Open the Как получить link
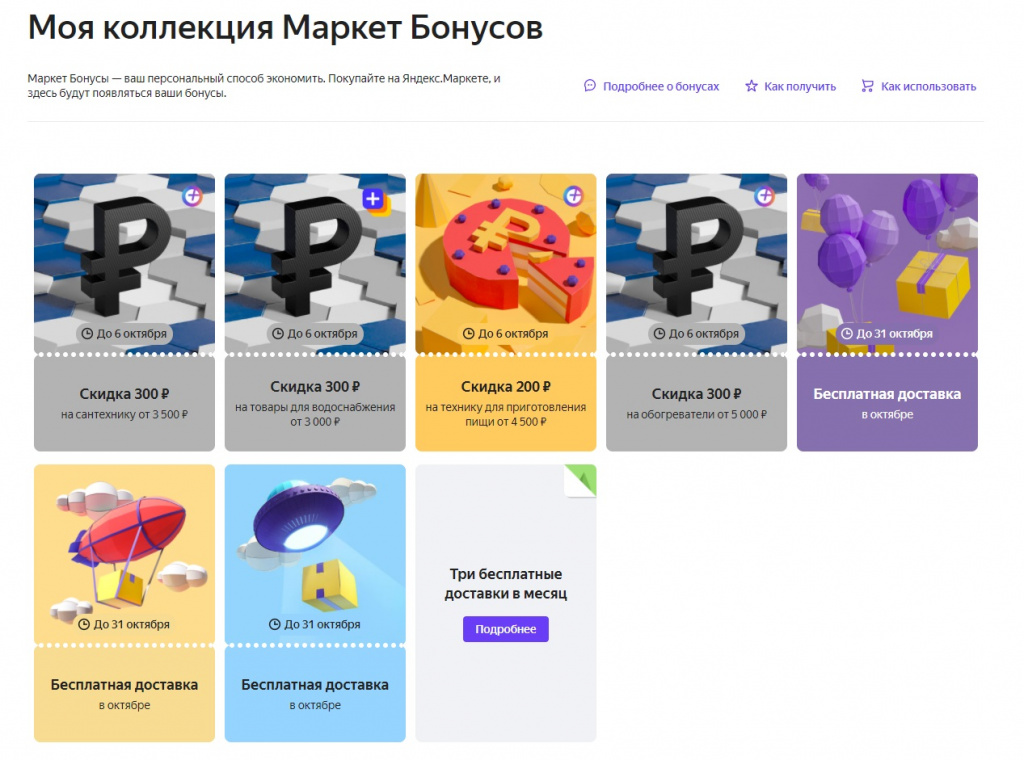1024x760 pixels. [800, 86]
